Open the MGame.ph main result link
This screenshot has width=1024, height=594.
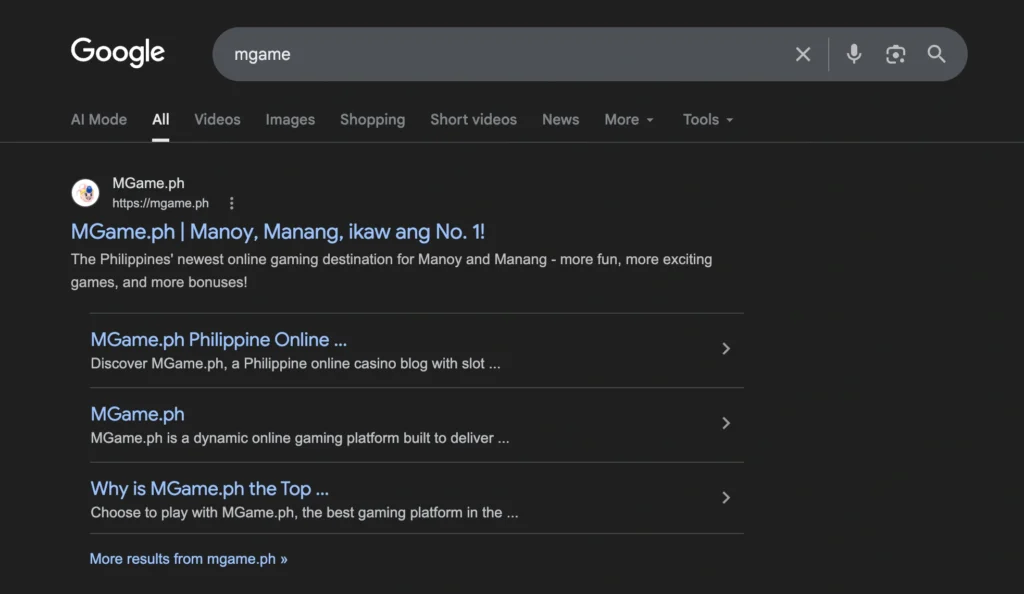(277, 231)
